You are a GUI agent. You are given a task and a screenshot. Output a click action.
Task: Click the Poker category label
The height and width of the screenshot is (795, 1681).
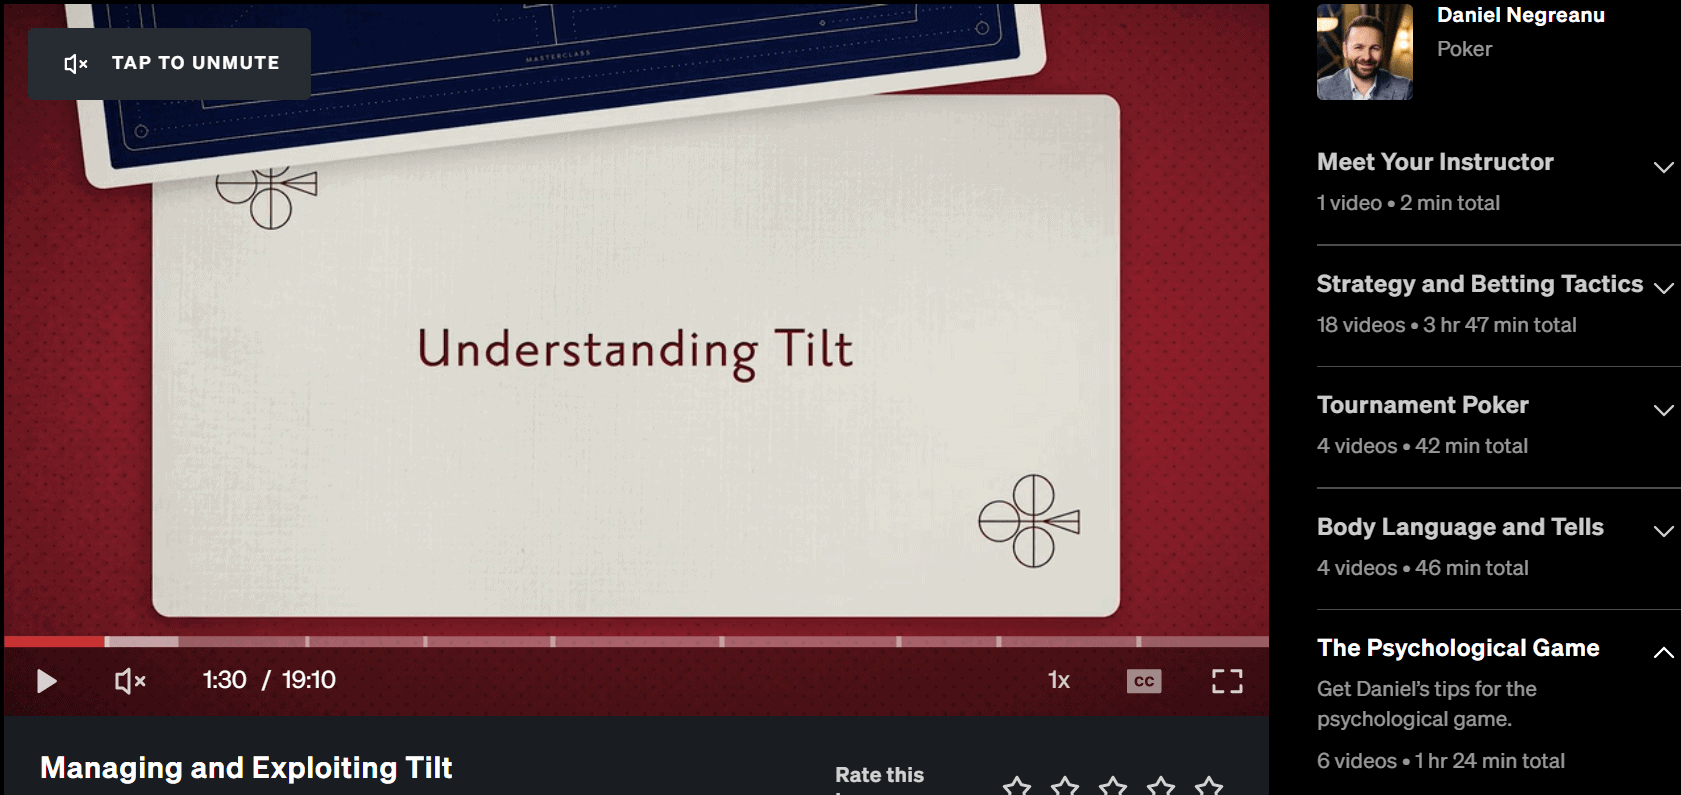pos(1464,49)
